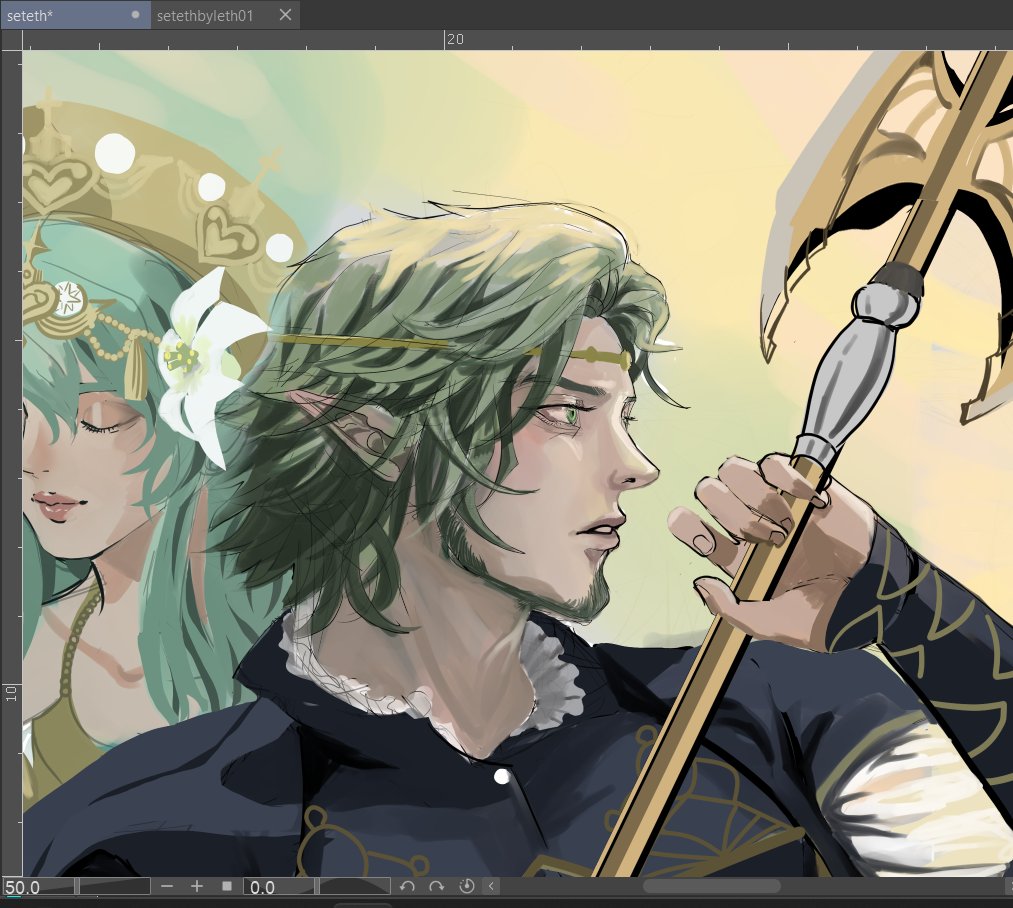Image resolution: width=1013 pixels, height=908 pixels.
Task: Click the zoom percentage field showing 50.0
Action: tap(37, 887)
